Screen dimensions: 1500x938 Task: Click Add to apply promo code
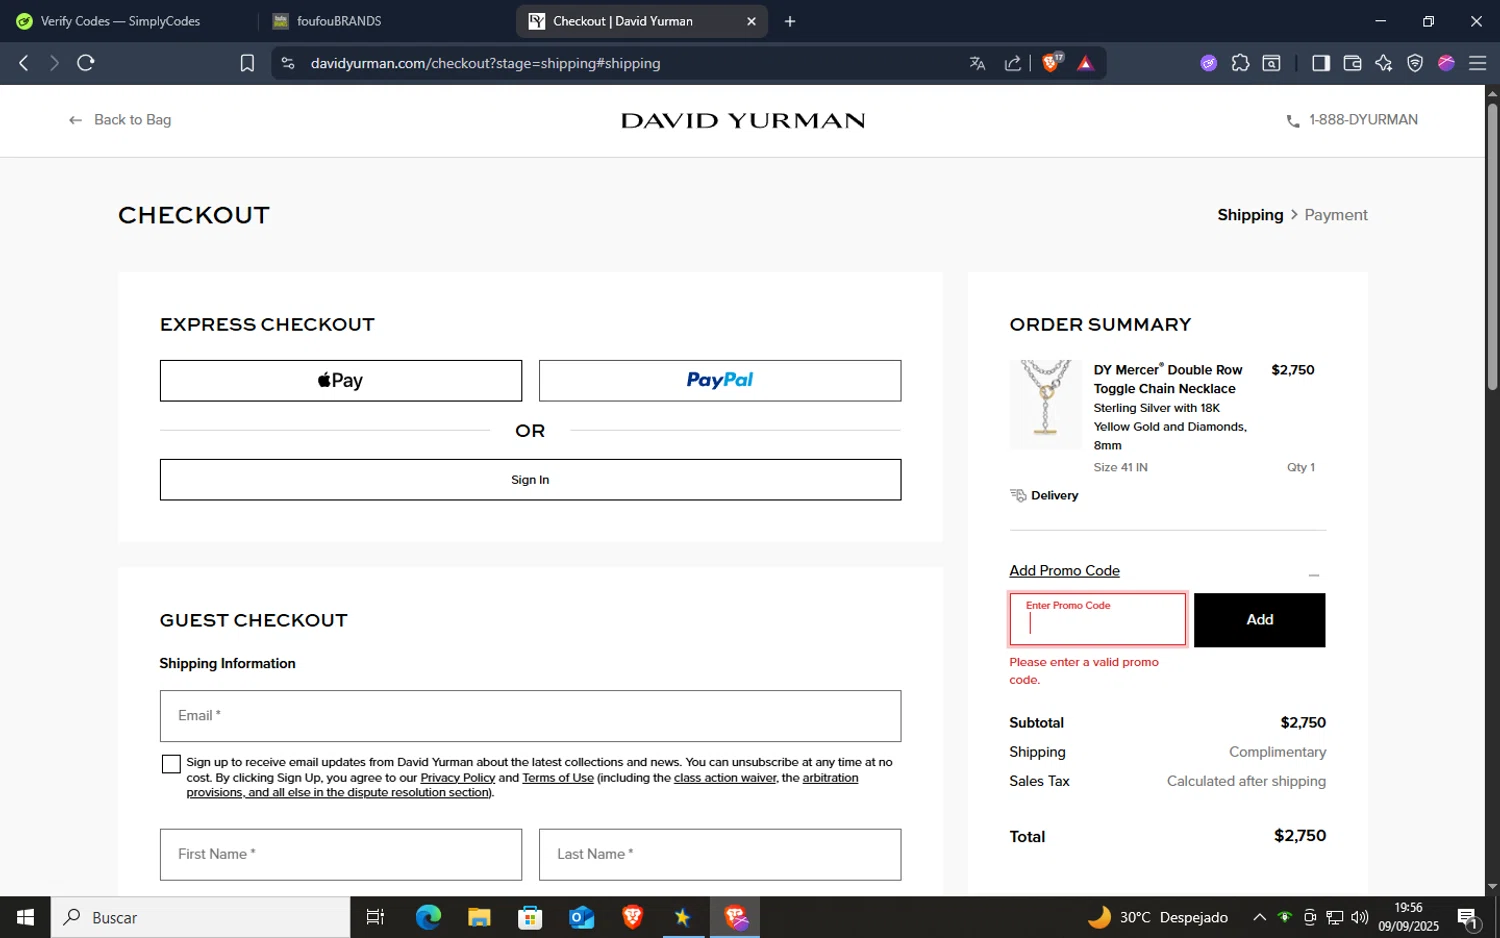tap(1260, 620)
